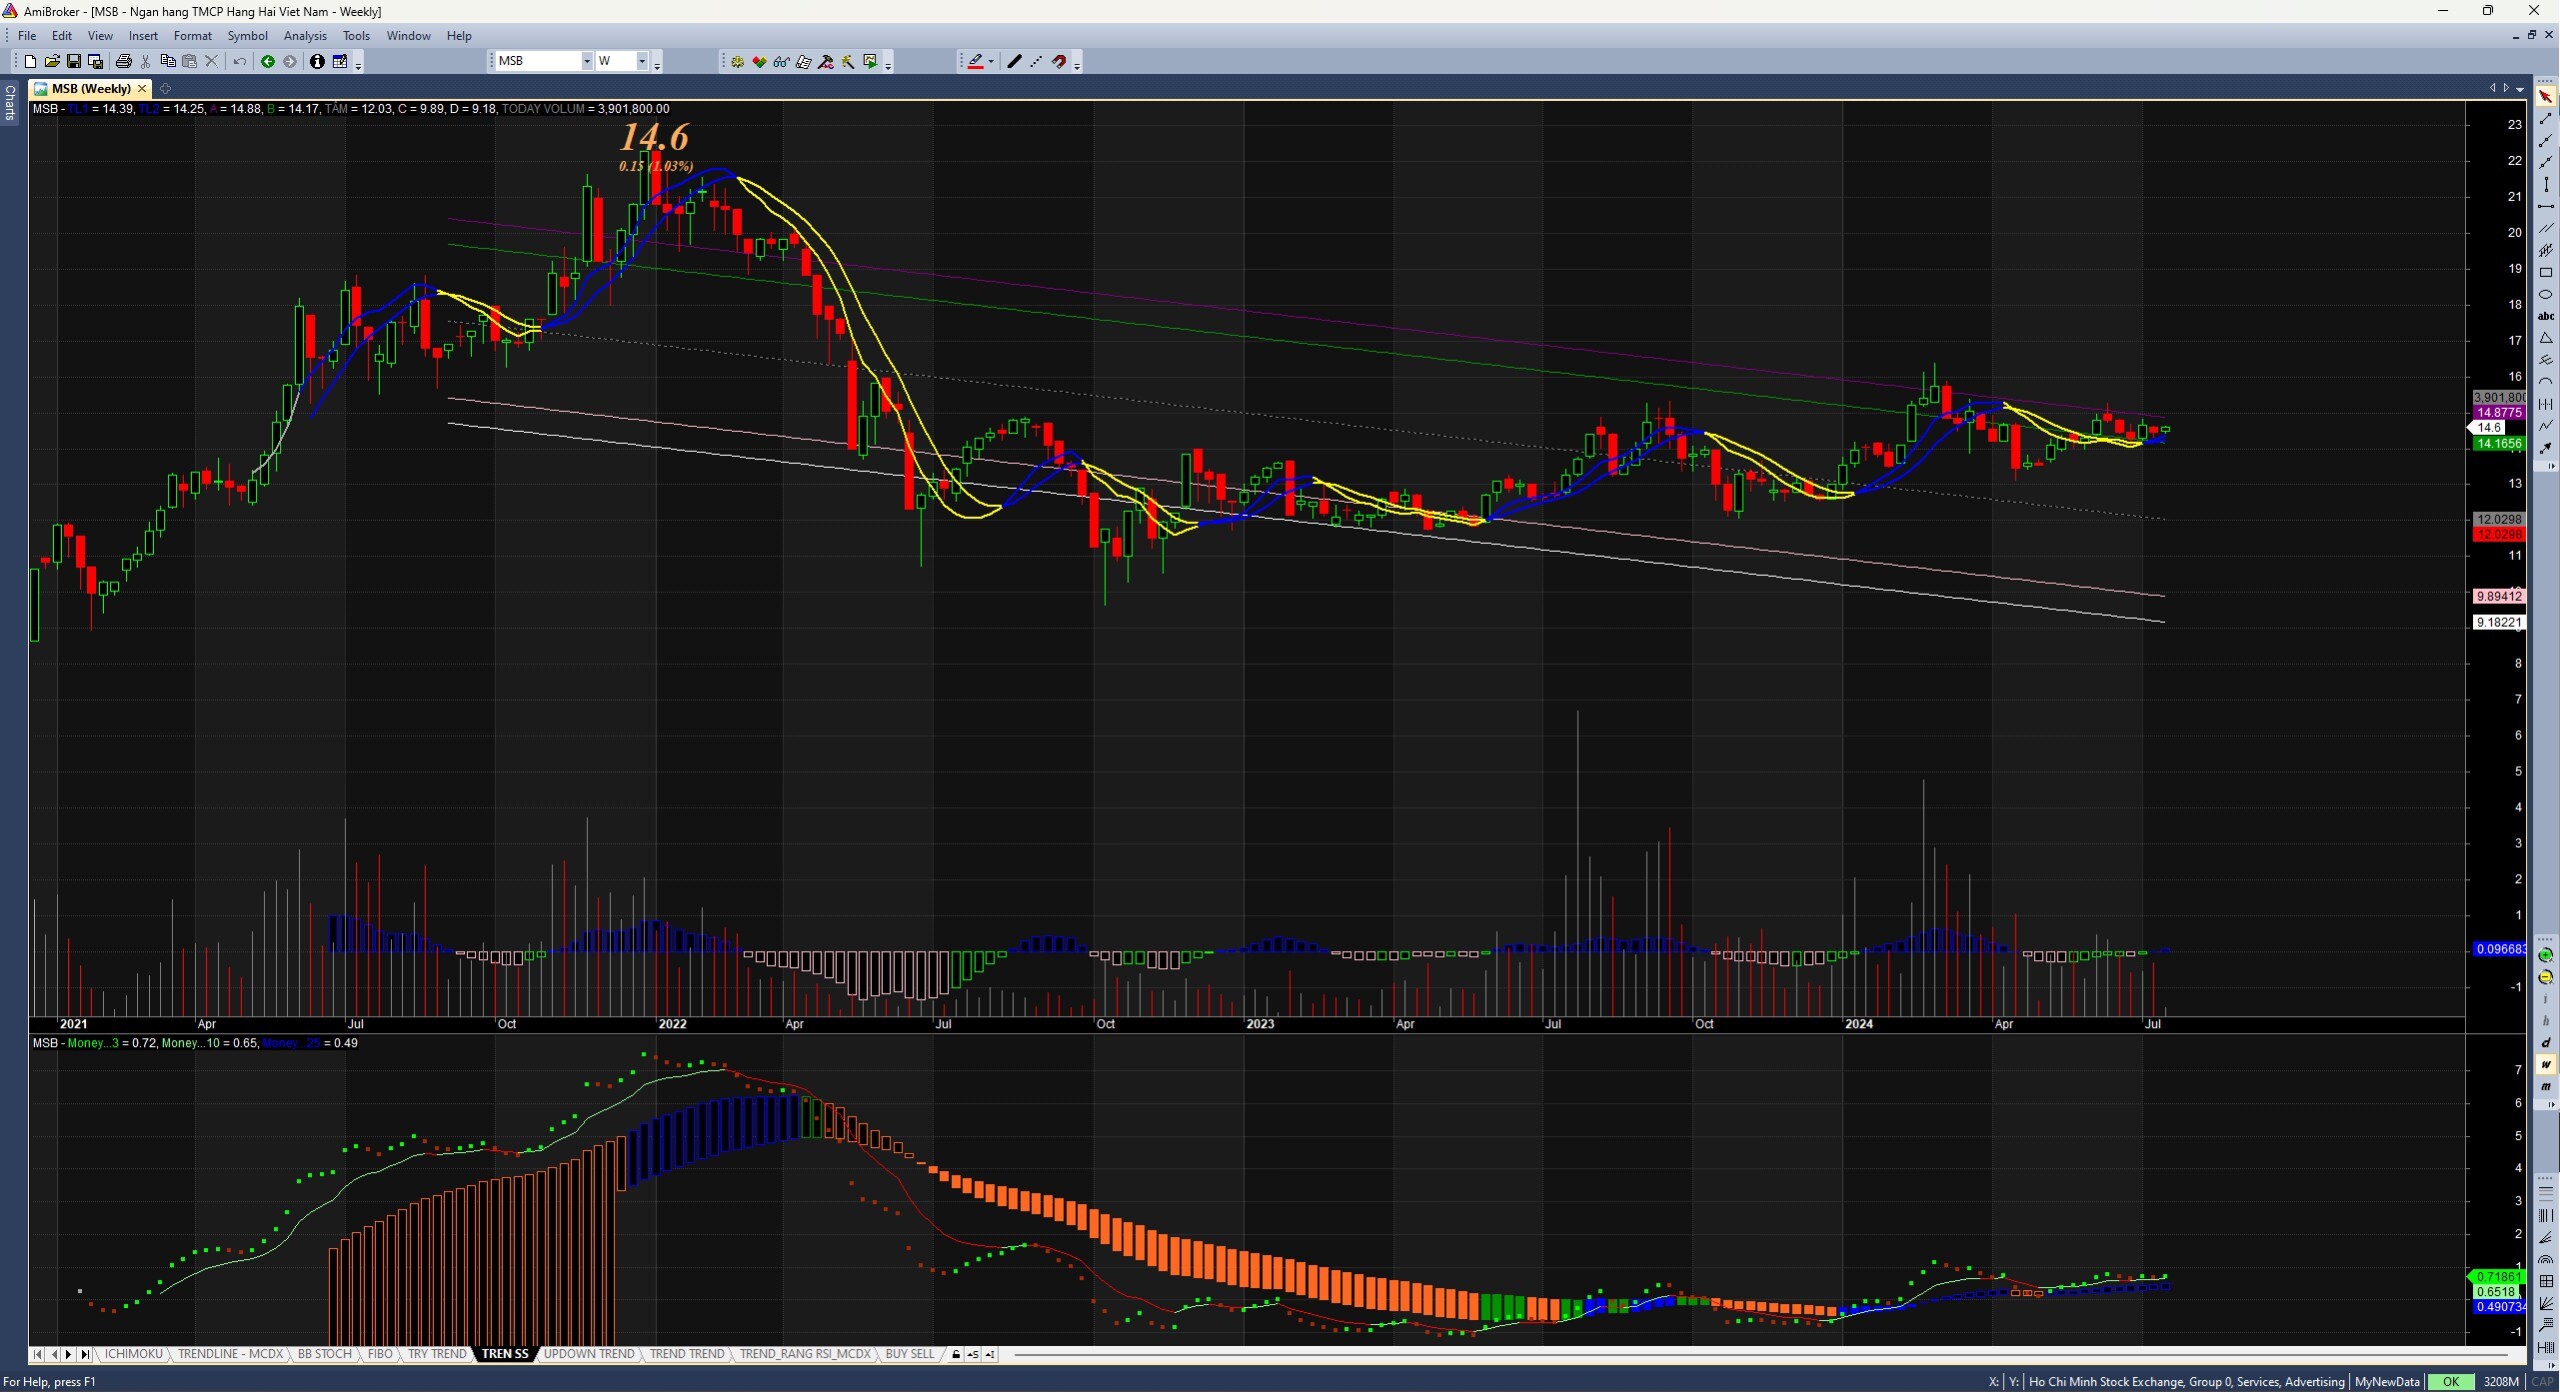Select the Ellipse drawing tool
The image size is (2560, 1392).
pyautogui.click(x=2545, y=294)
